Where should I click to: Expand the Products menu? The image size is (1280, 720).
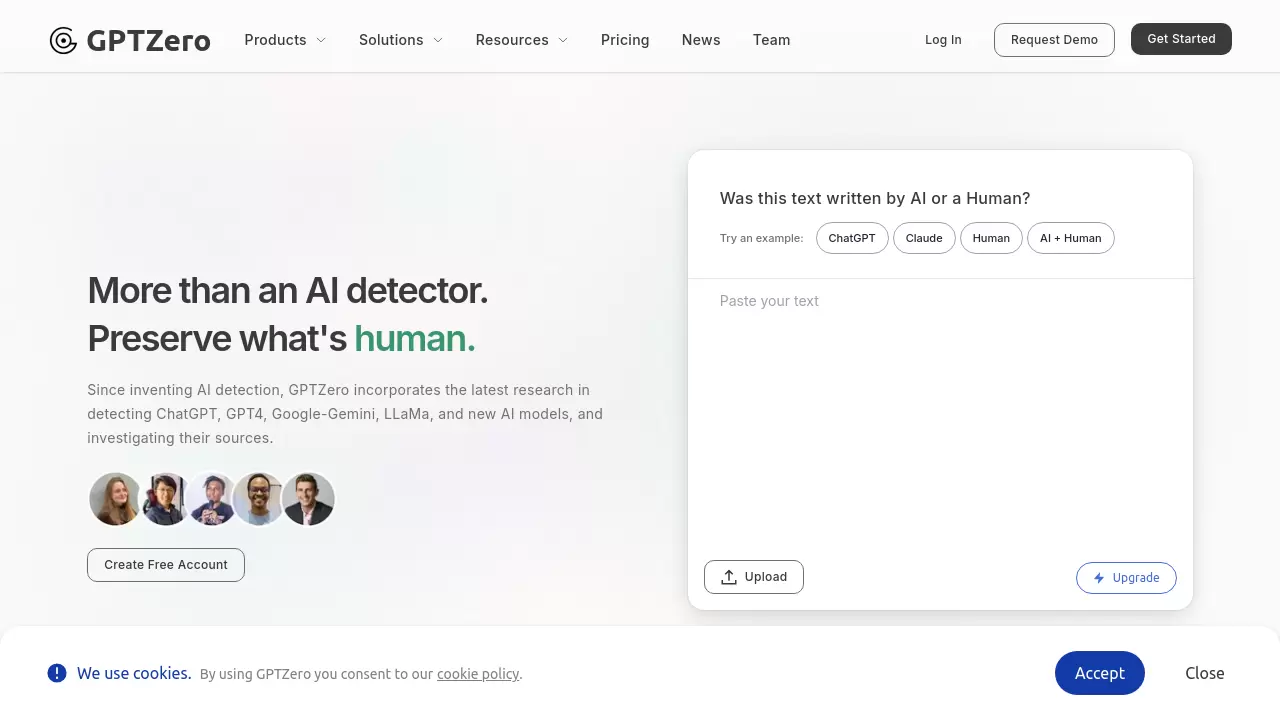285,40
